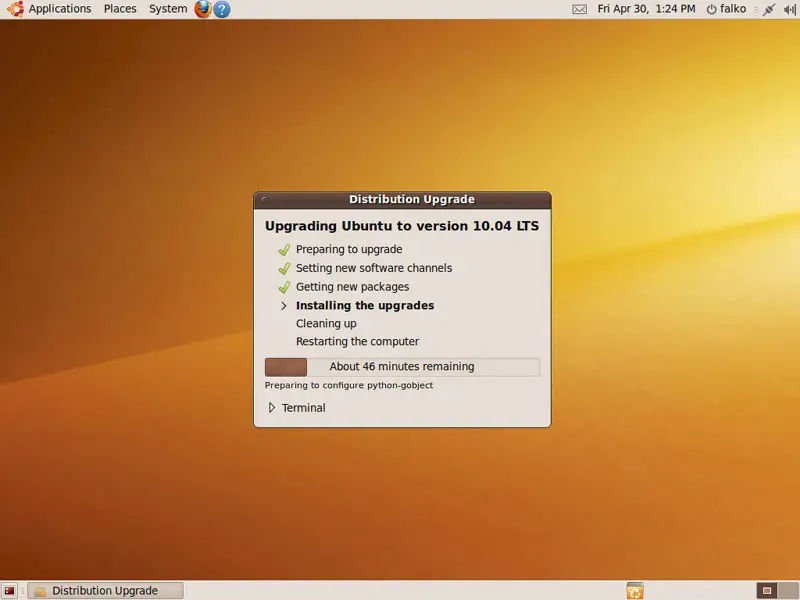
Task: Click checkmark beside Setting new software channels
Action: (284, 268)
